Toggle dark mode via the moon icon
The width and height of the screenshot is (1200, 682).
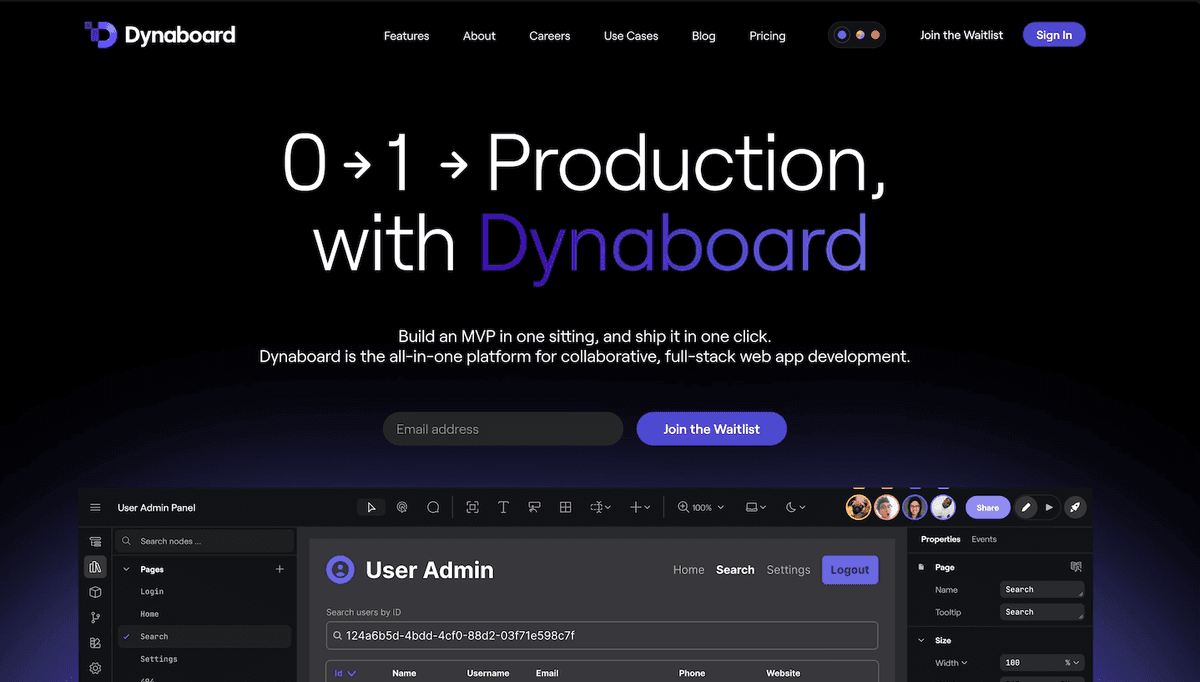click(791, 507)
